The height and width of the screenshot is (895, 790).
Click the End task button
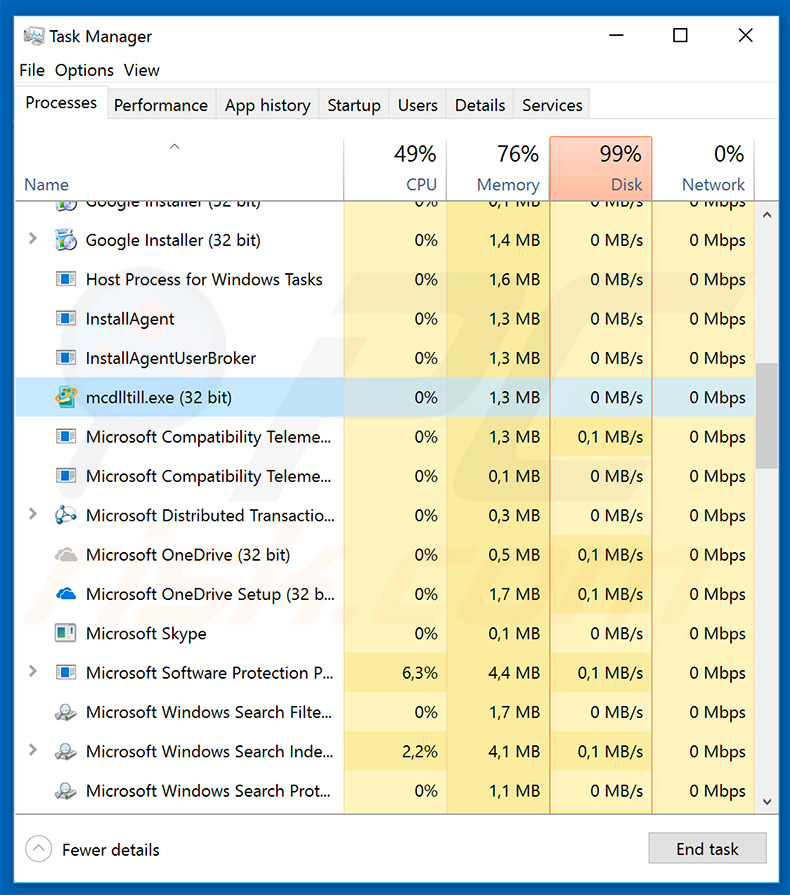pyautogui.click(x=707, y=849)
